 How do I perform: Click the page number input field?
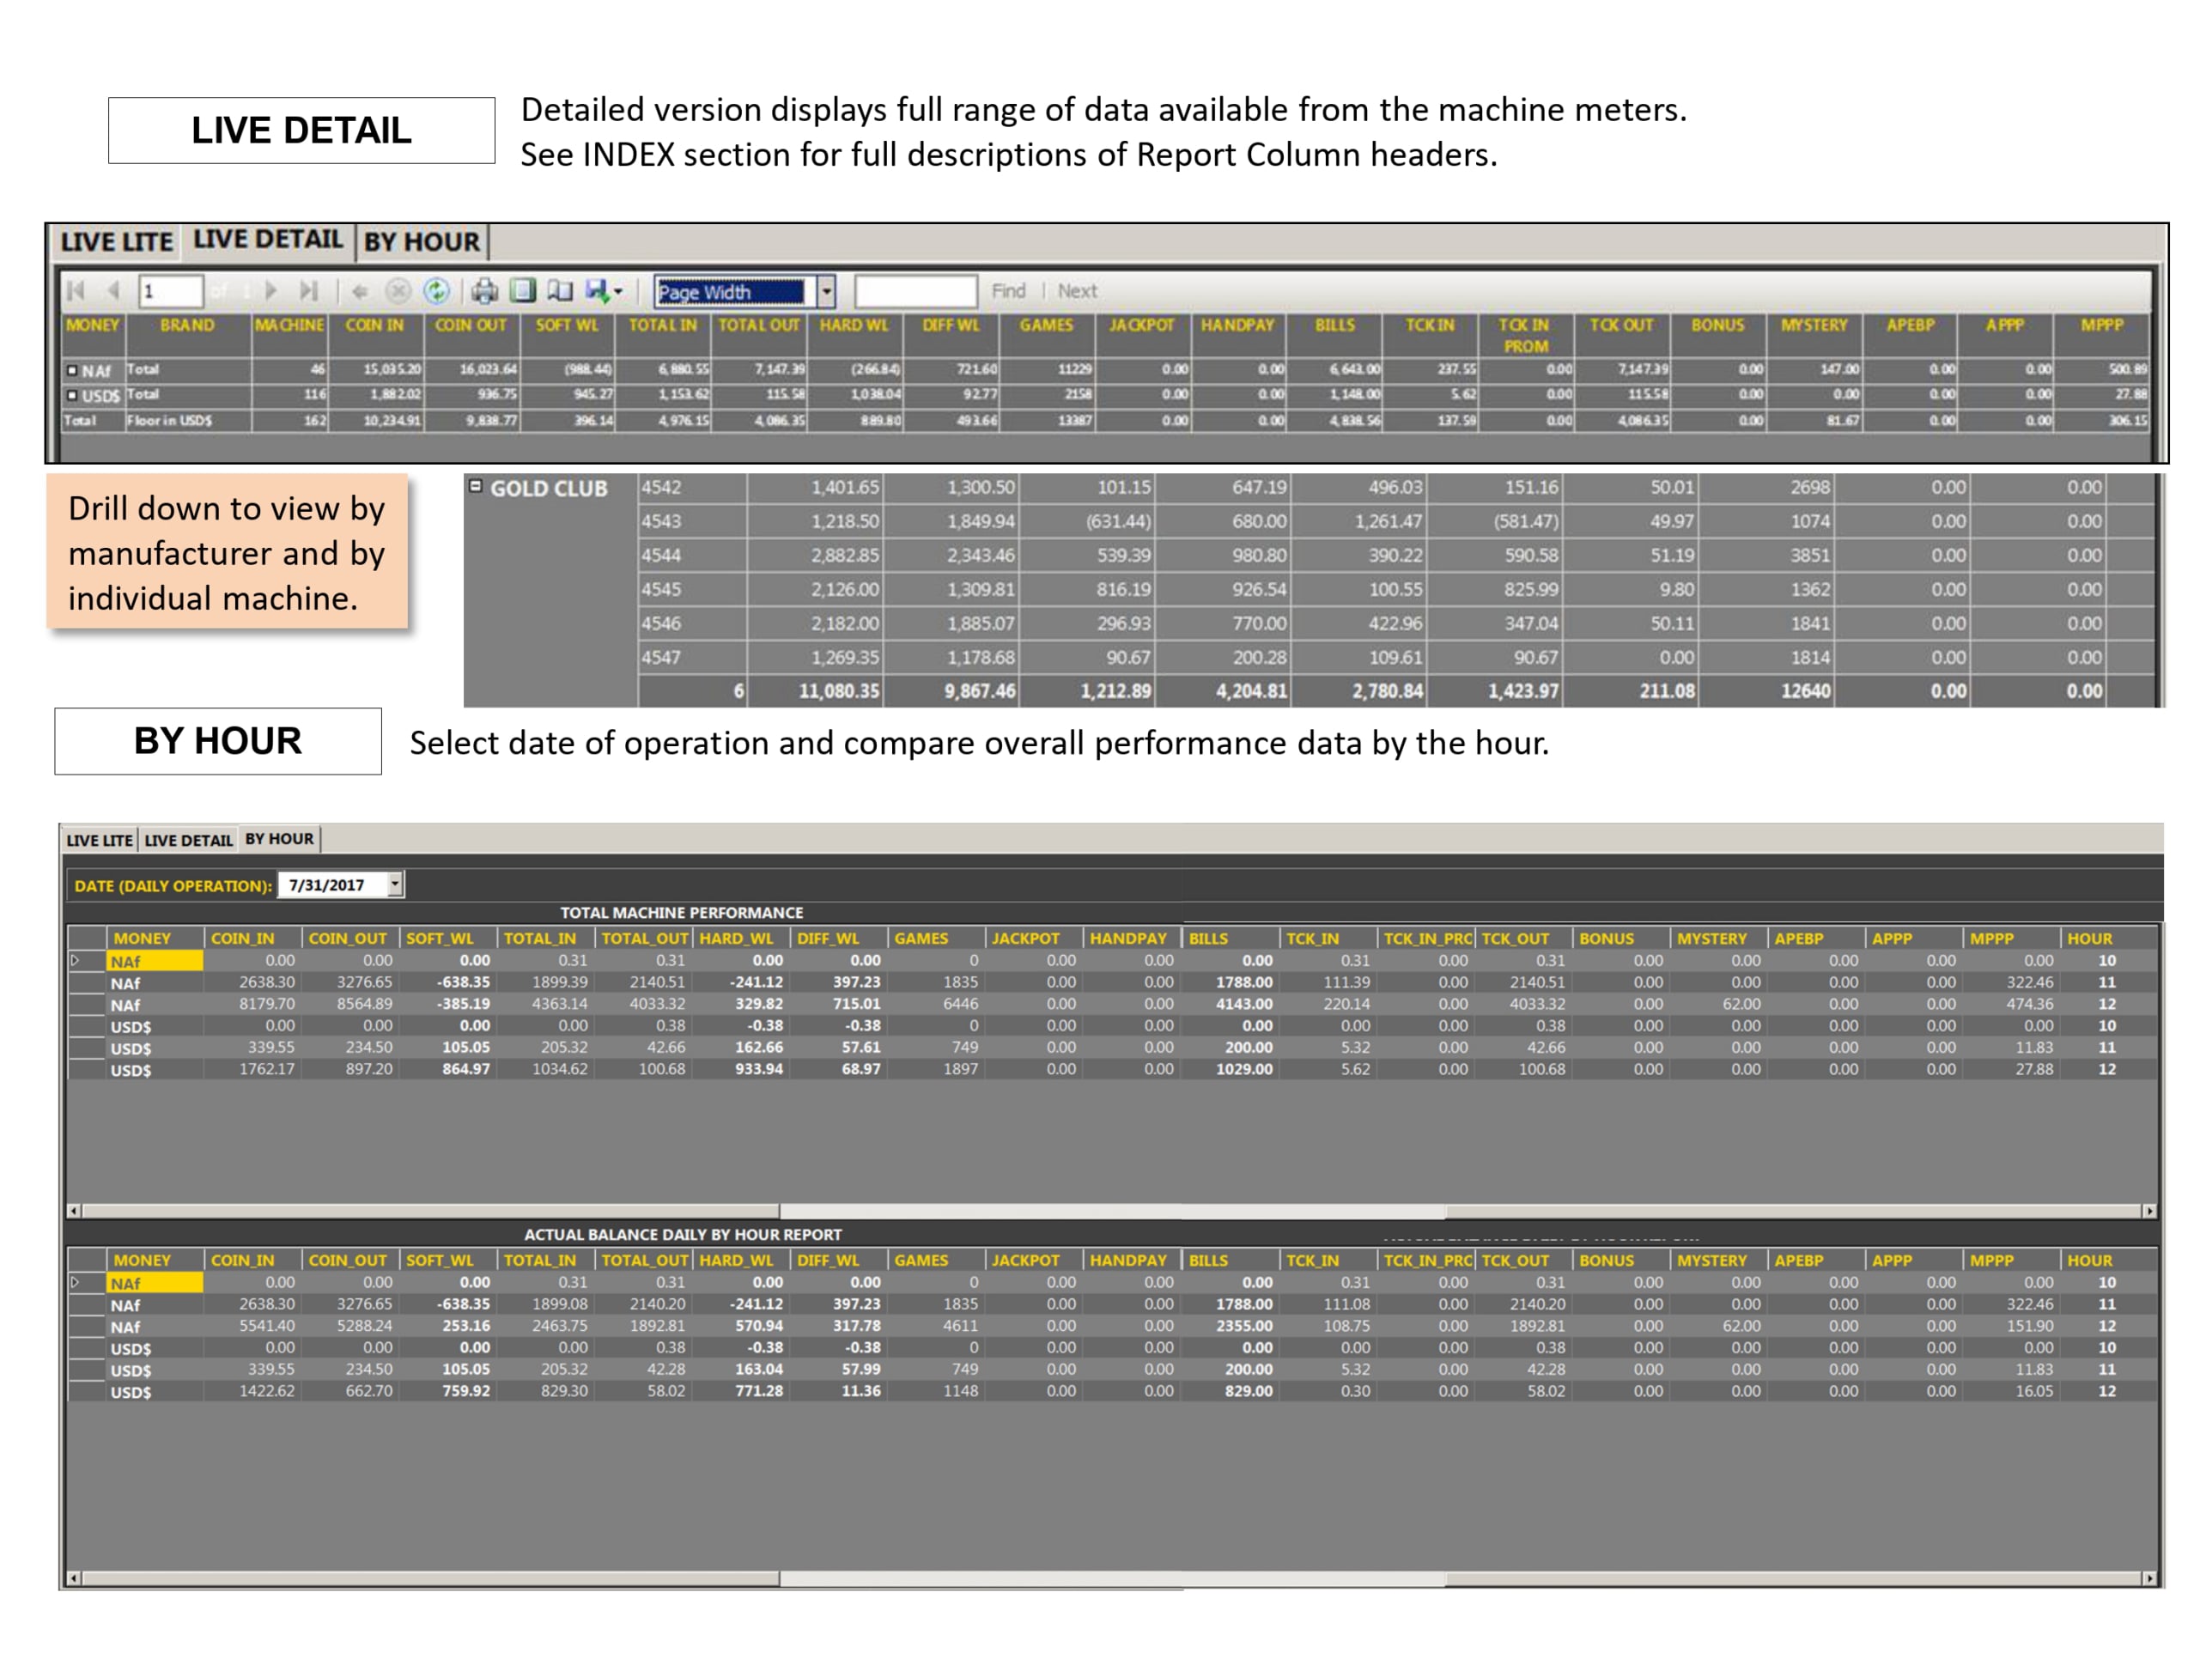pos(171,291)
